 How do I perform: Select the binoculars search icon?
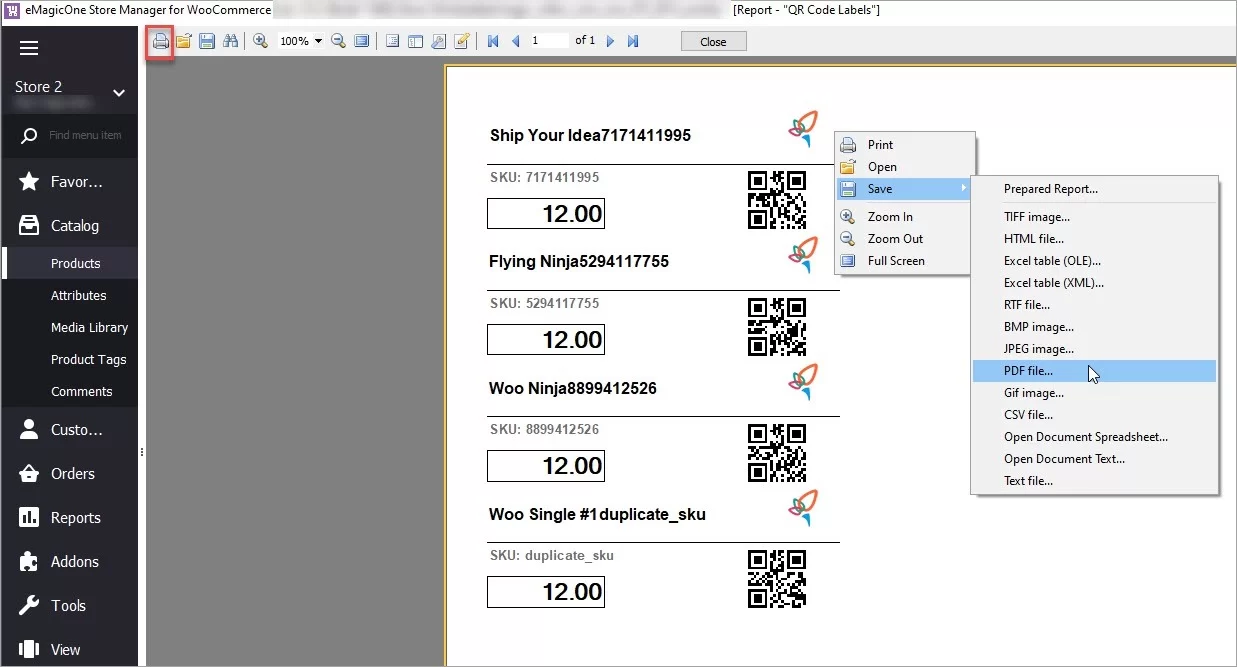[231, 41]
